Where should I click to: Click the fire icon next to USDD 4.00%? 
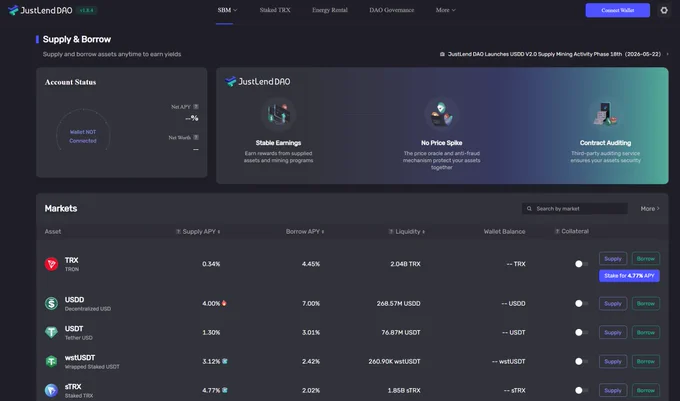(x=224, y=303)
